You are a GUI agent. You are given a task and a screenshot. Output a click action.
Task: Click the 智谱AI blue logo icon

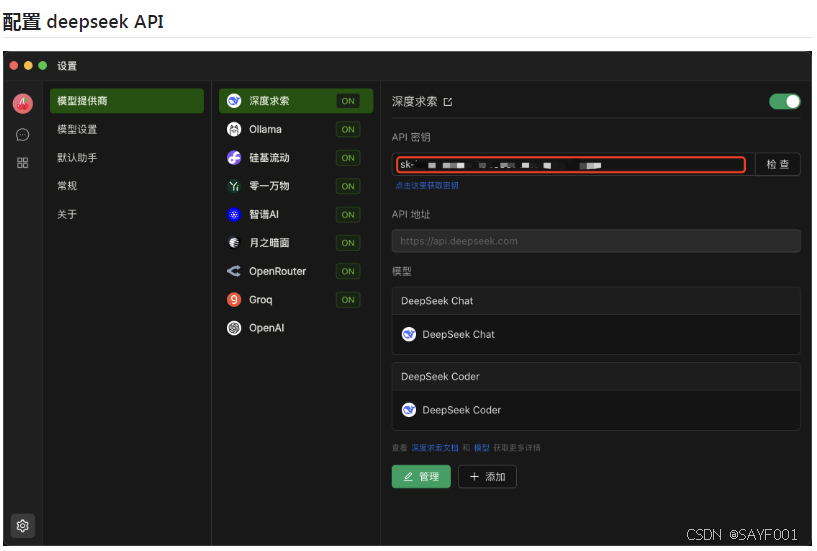click(x=234, y=214)
